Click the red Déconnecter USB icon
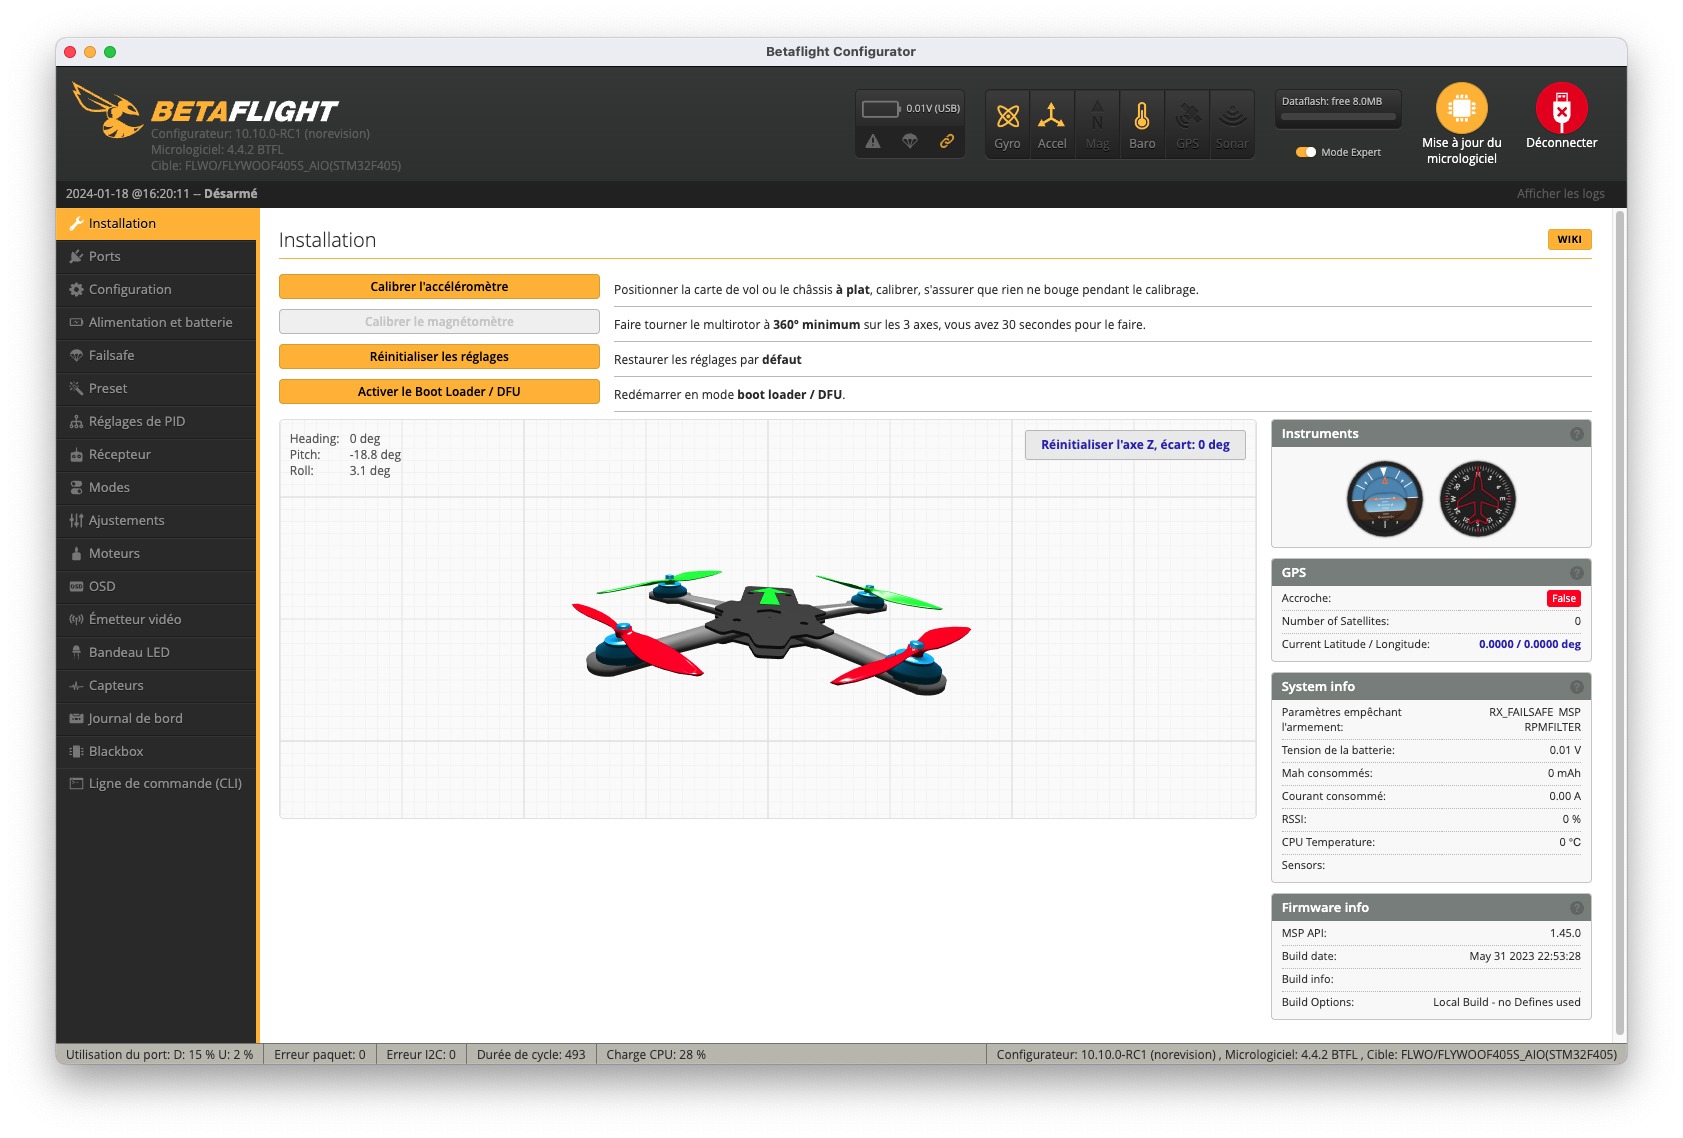 1561,108
